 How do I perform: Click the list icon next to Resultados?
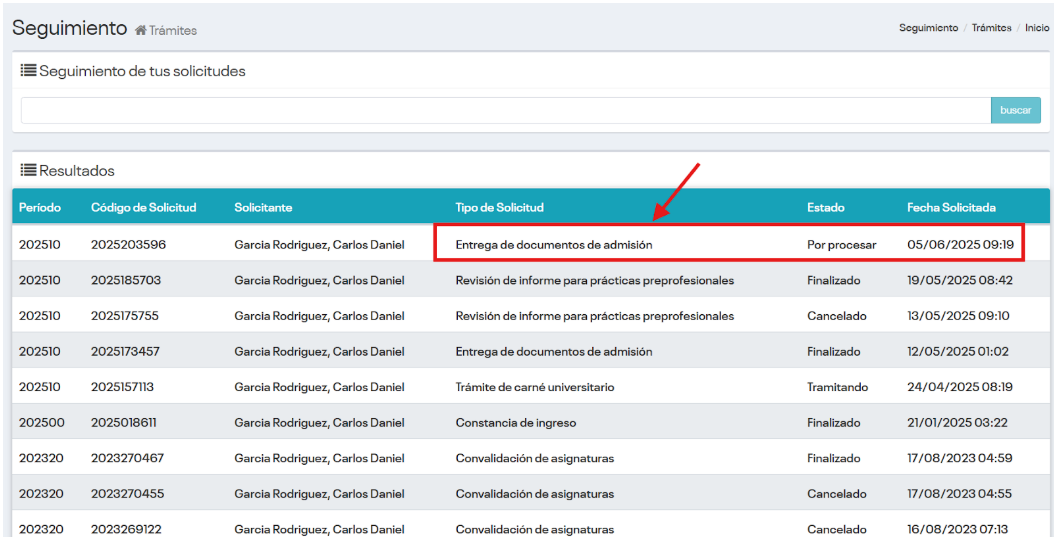[29, 170]
